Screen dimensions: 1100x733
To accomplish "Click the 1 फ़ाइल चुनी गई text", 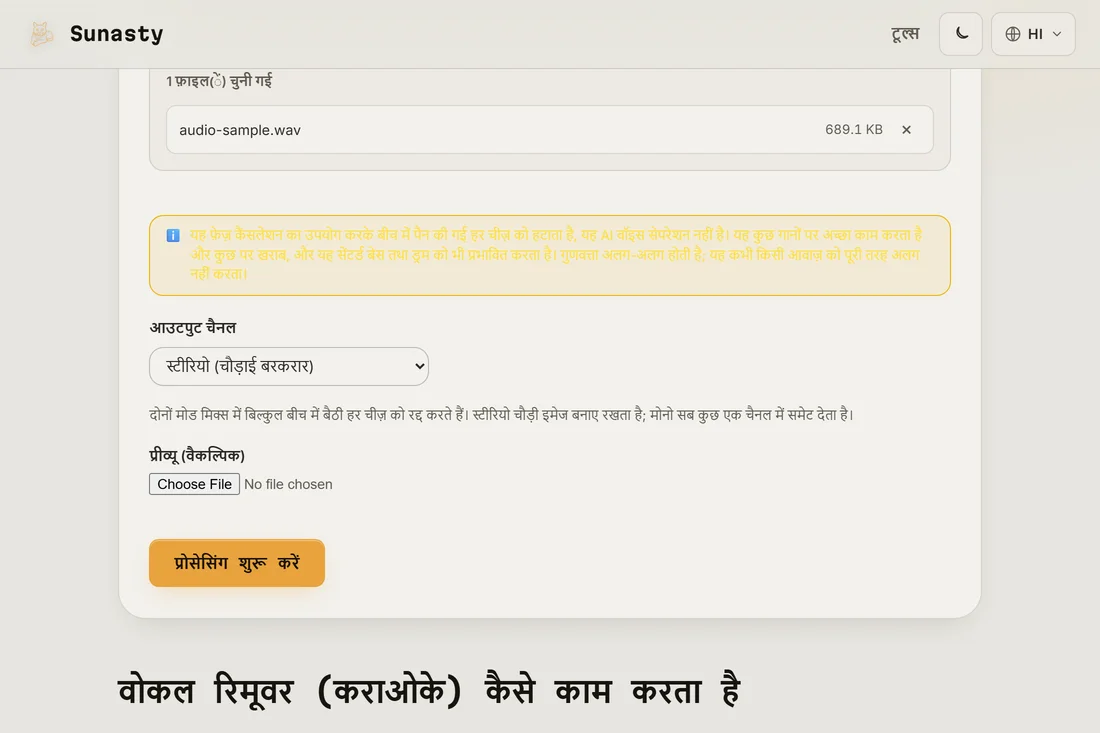I will 219,81.
